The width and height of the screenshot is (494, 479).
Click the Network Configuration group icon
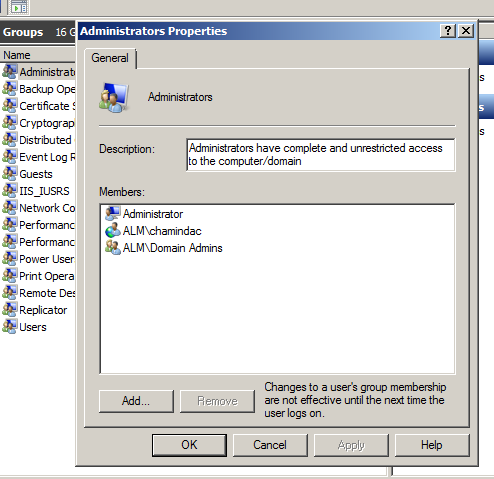(x=9, y=208)
